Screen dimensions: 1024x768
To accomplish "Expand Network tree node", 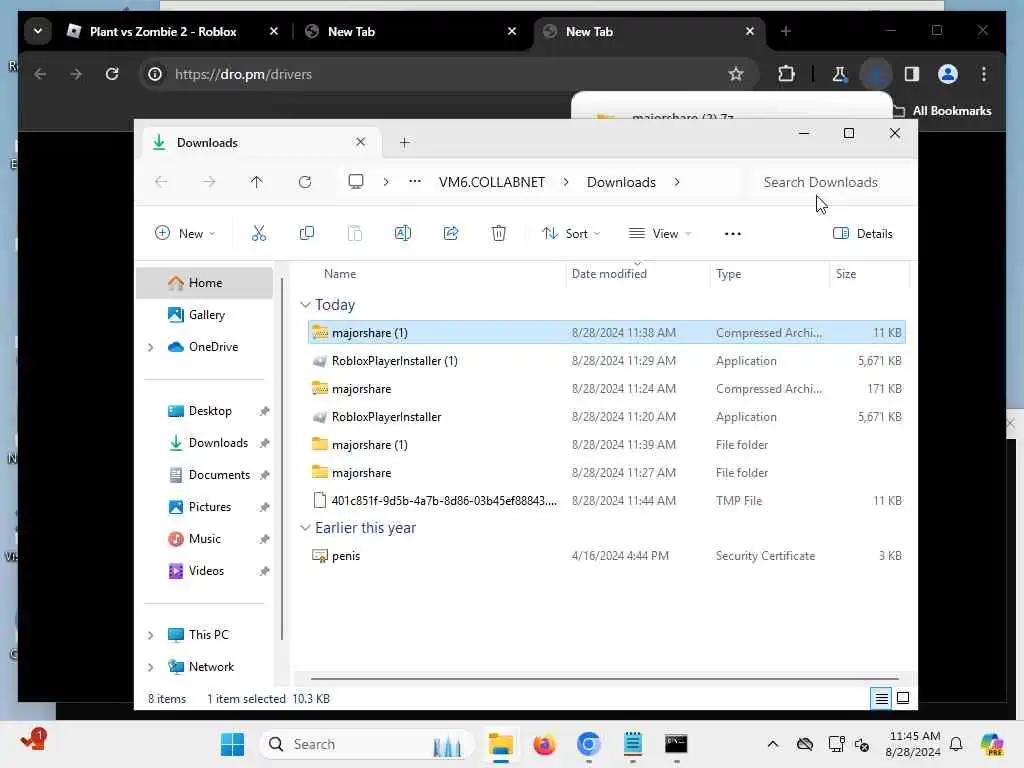I will tap(151, 667).
